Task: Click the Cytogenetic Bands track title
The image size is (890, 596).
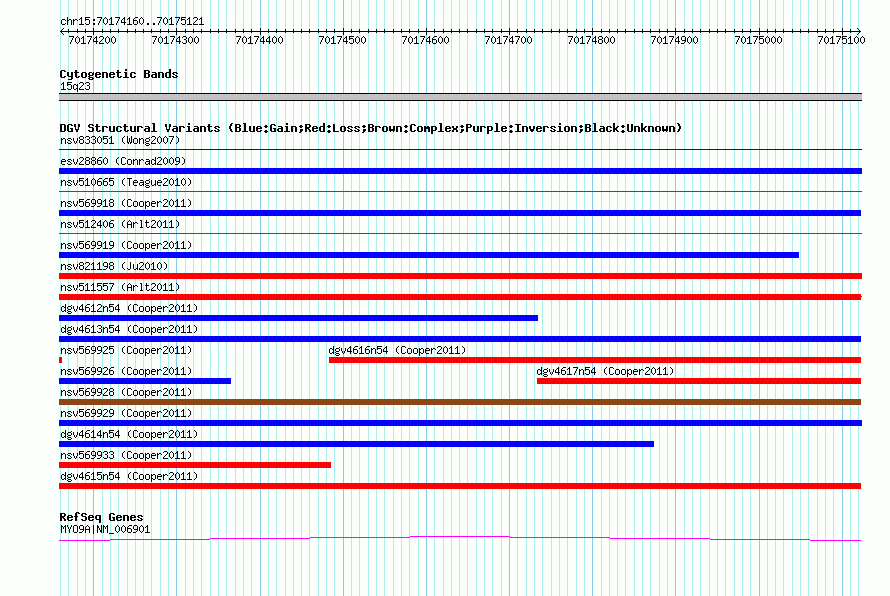Action: [119, 74]
